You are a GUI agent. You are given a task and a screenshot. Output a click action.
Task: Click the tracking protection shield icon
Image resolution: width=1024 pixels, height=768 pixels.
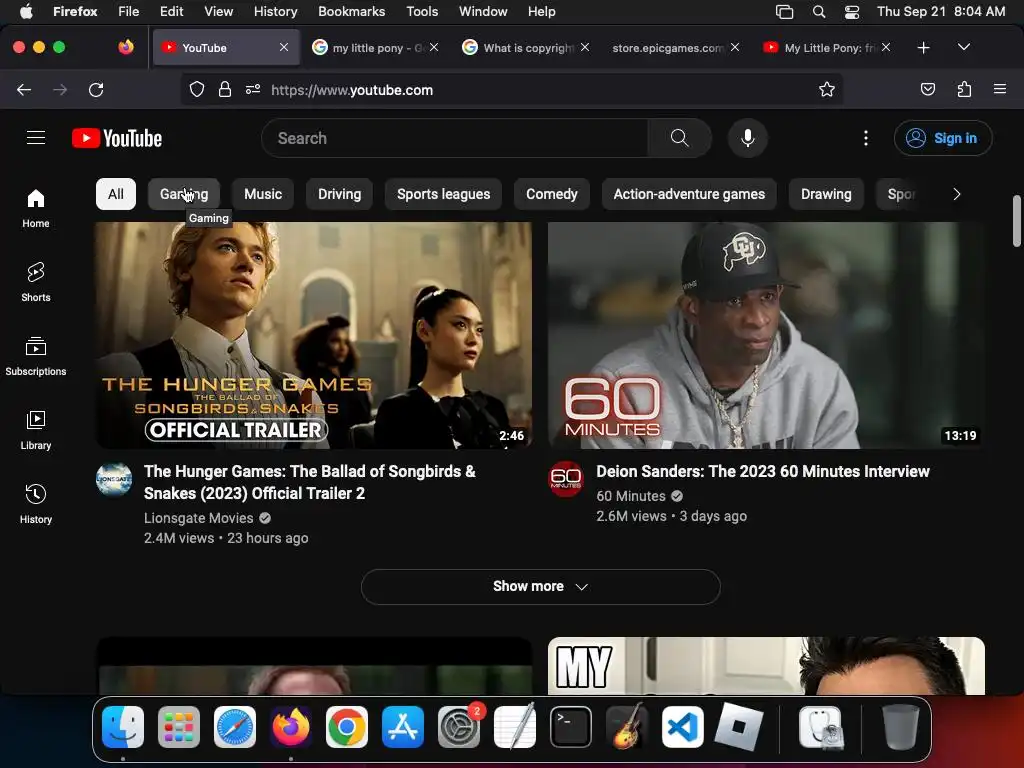[197, 89]
